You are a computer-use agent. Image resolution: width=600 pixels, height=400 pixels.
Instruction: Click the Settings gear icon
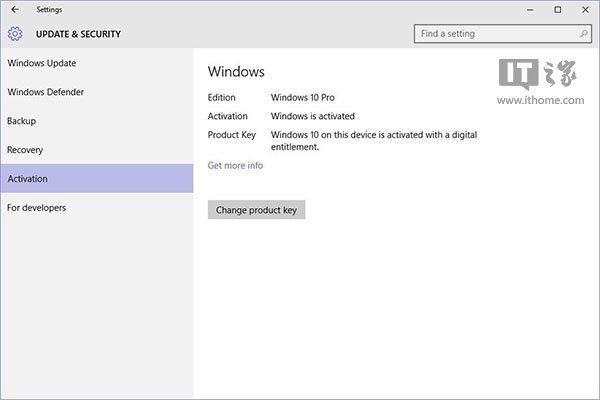point(15,34)
